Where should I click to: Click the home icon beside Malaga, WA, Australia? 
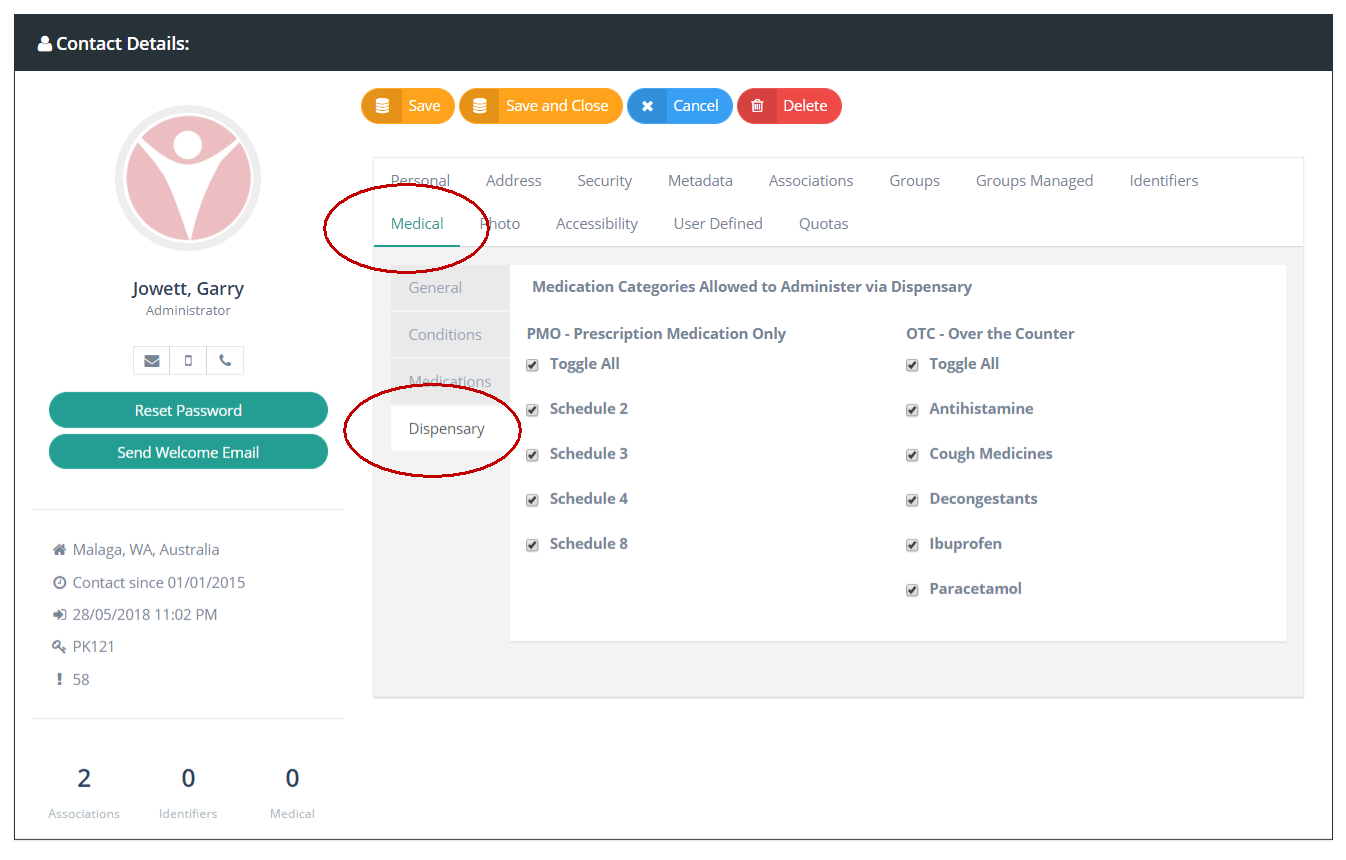point(59,550)
